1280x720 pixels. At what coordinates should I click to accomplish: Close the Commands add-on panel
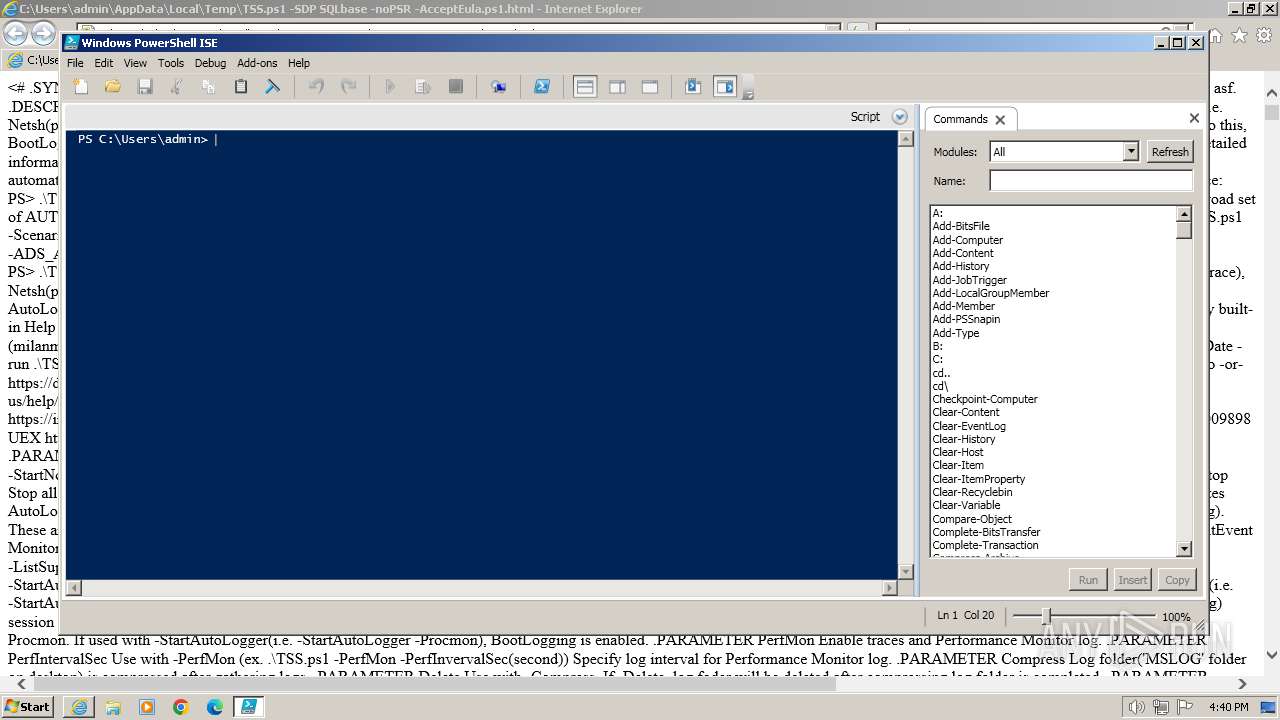1193,118
